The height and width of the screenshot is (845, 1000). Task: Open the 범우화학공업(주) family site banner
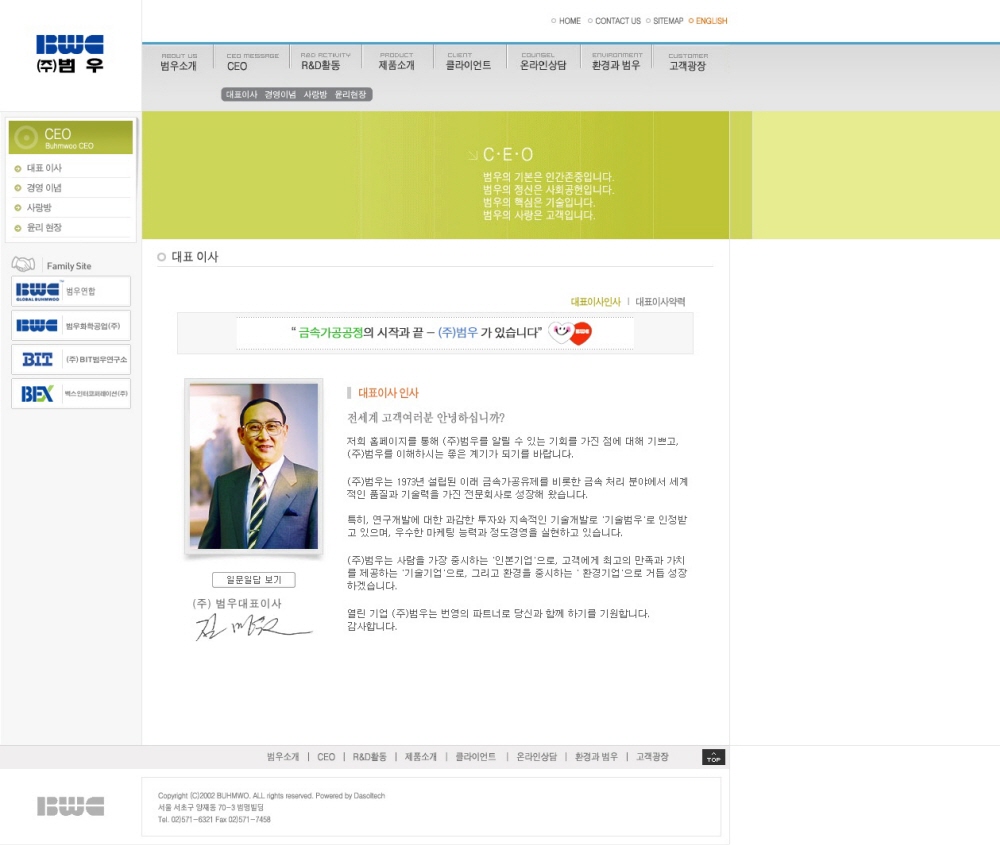click(x=71, y=325)
